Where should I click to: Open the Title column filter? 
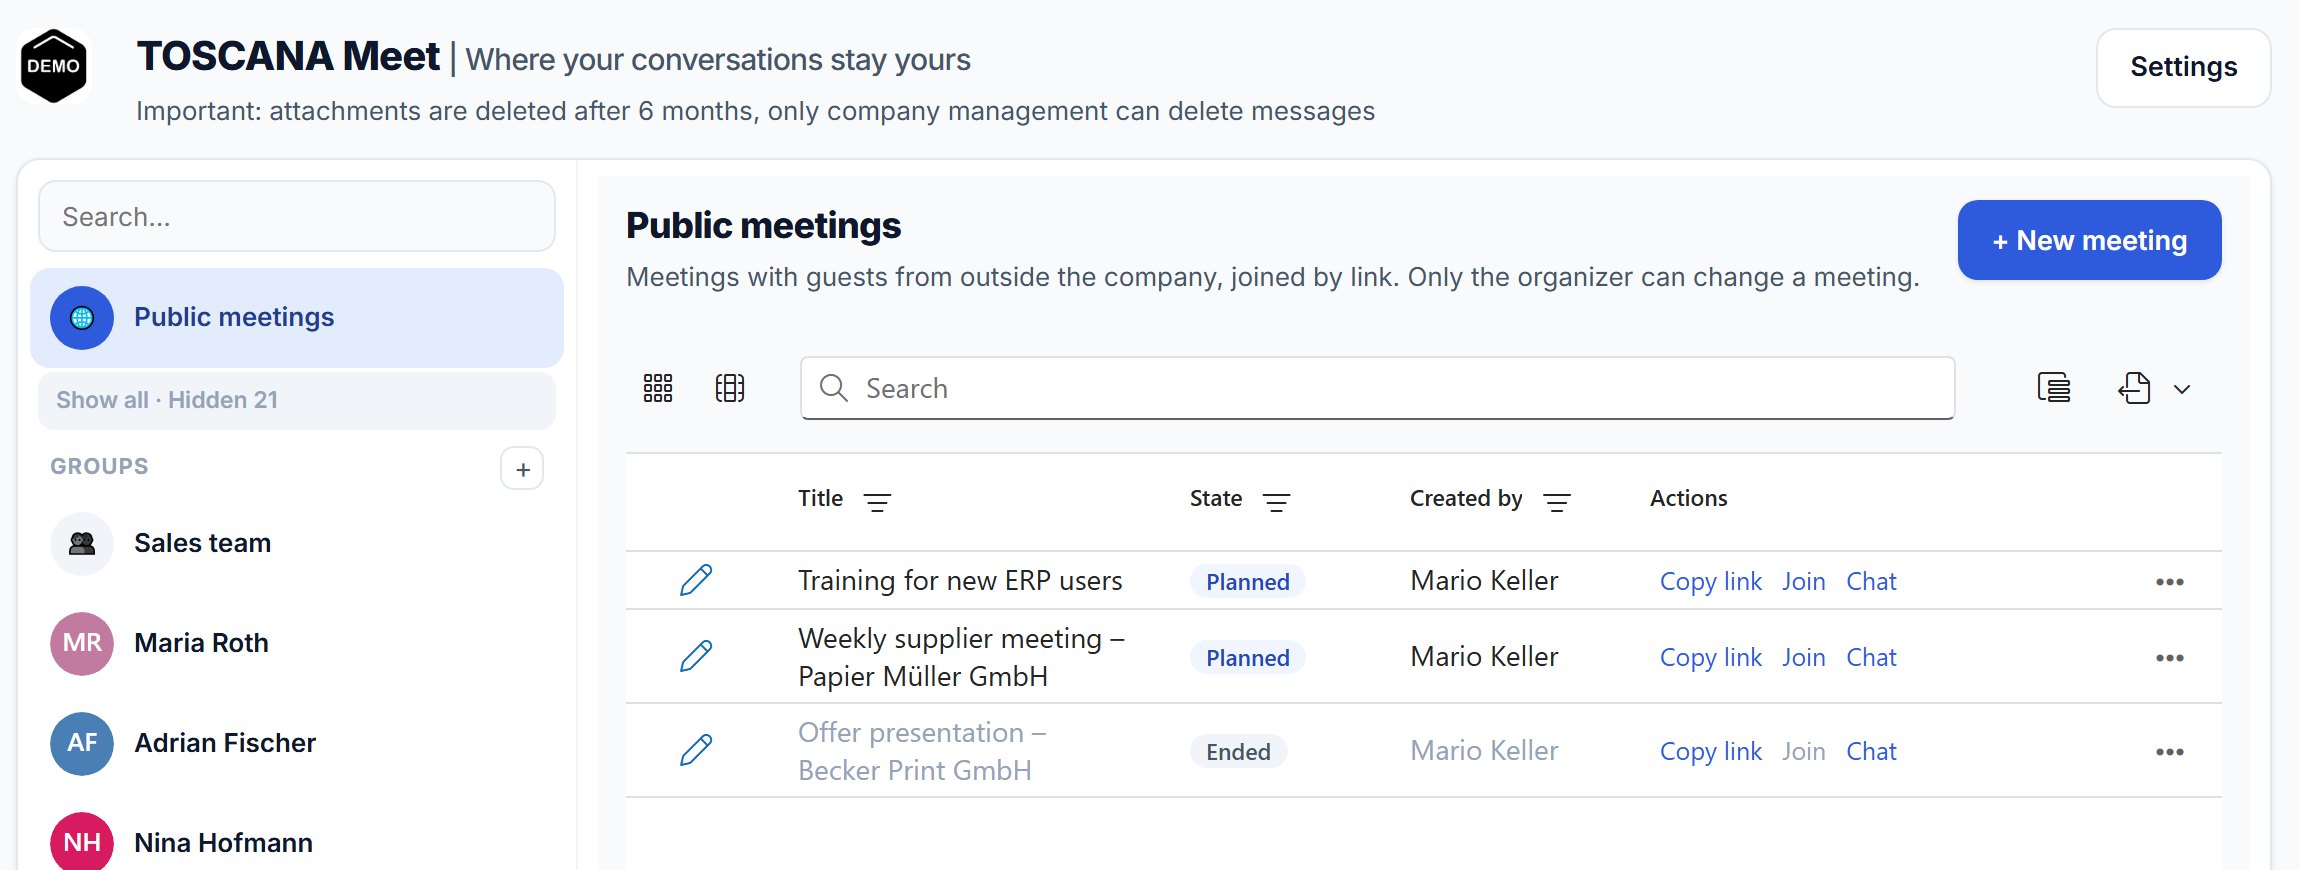click(x=877, y=502)
